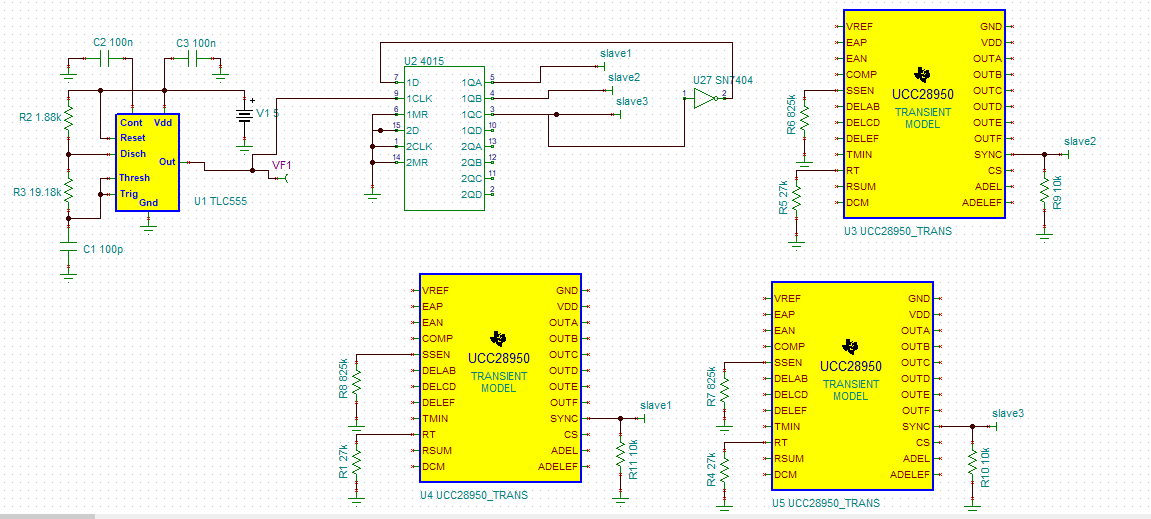
Task: Select the U3 UCC28950 controller block
Action: tap(923, 114)
